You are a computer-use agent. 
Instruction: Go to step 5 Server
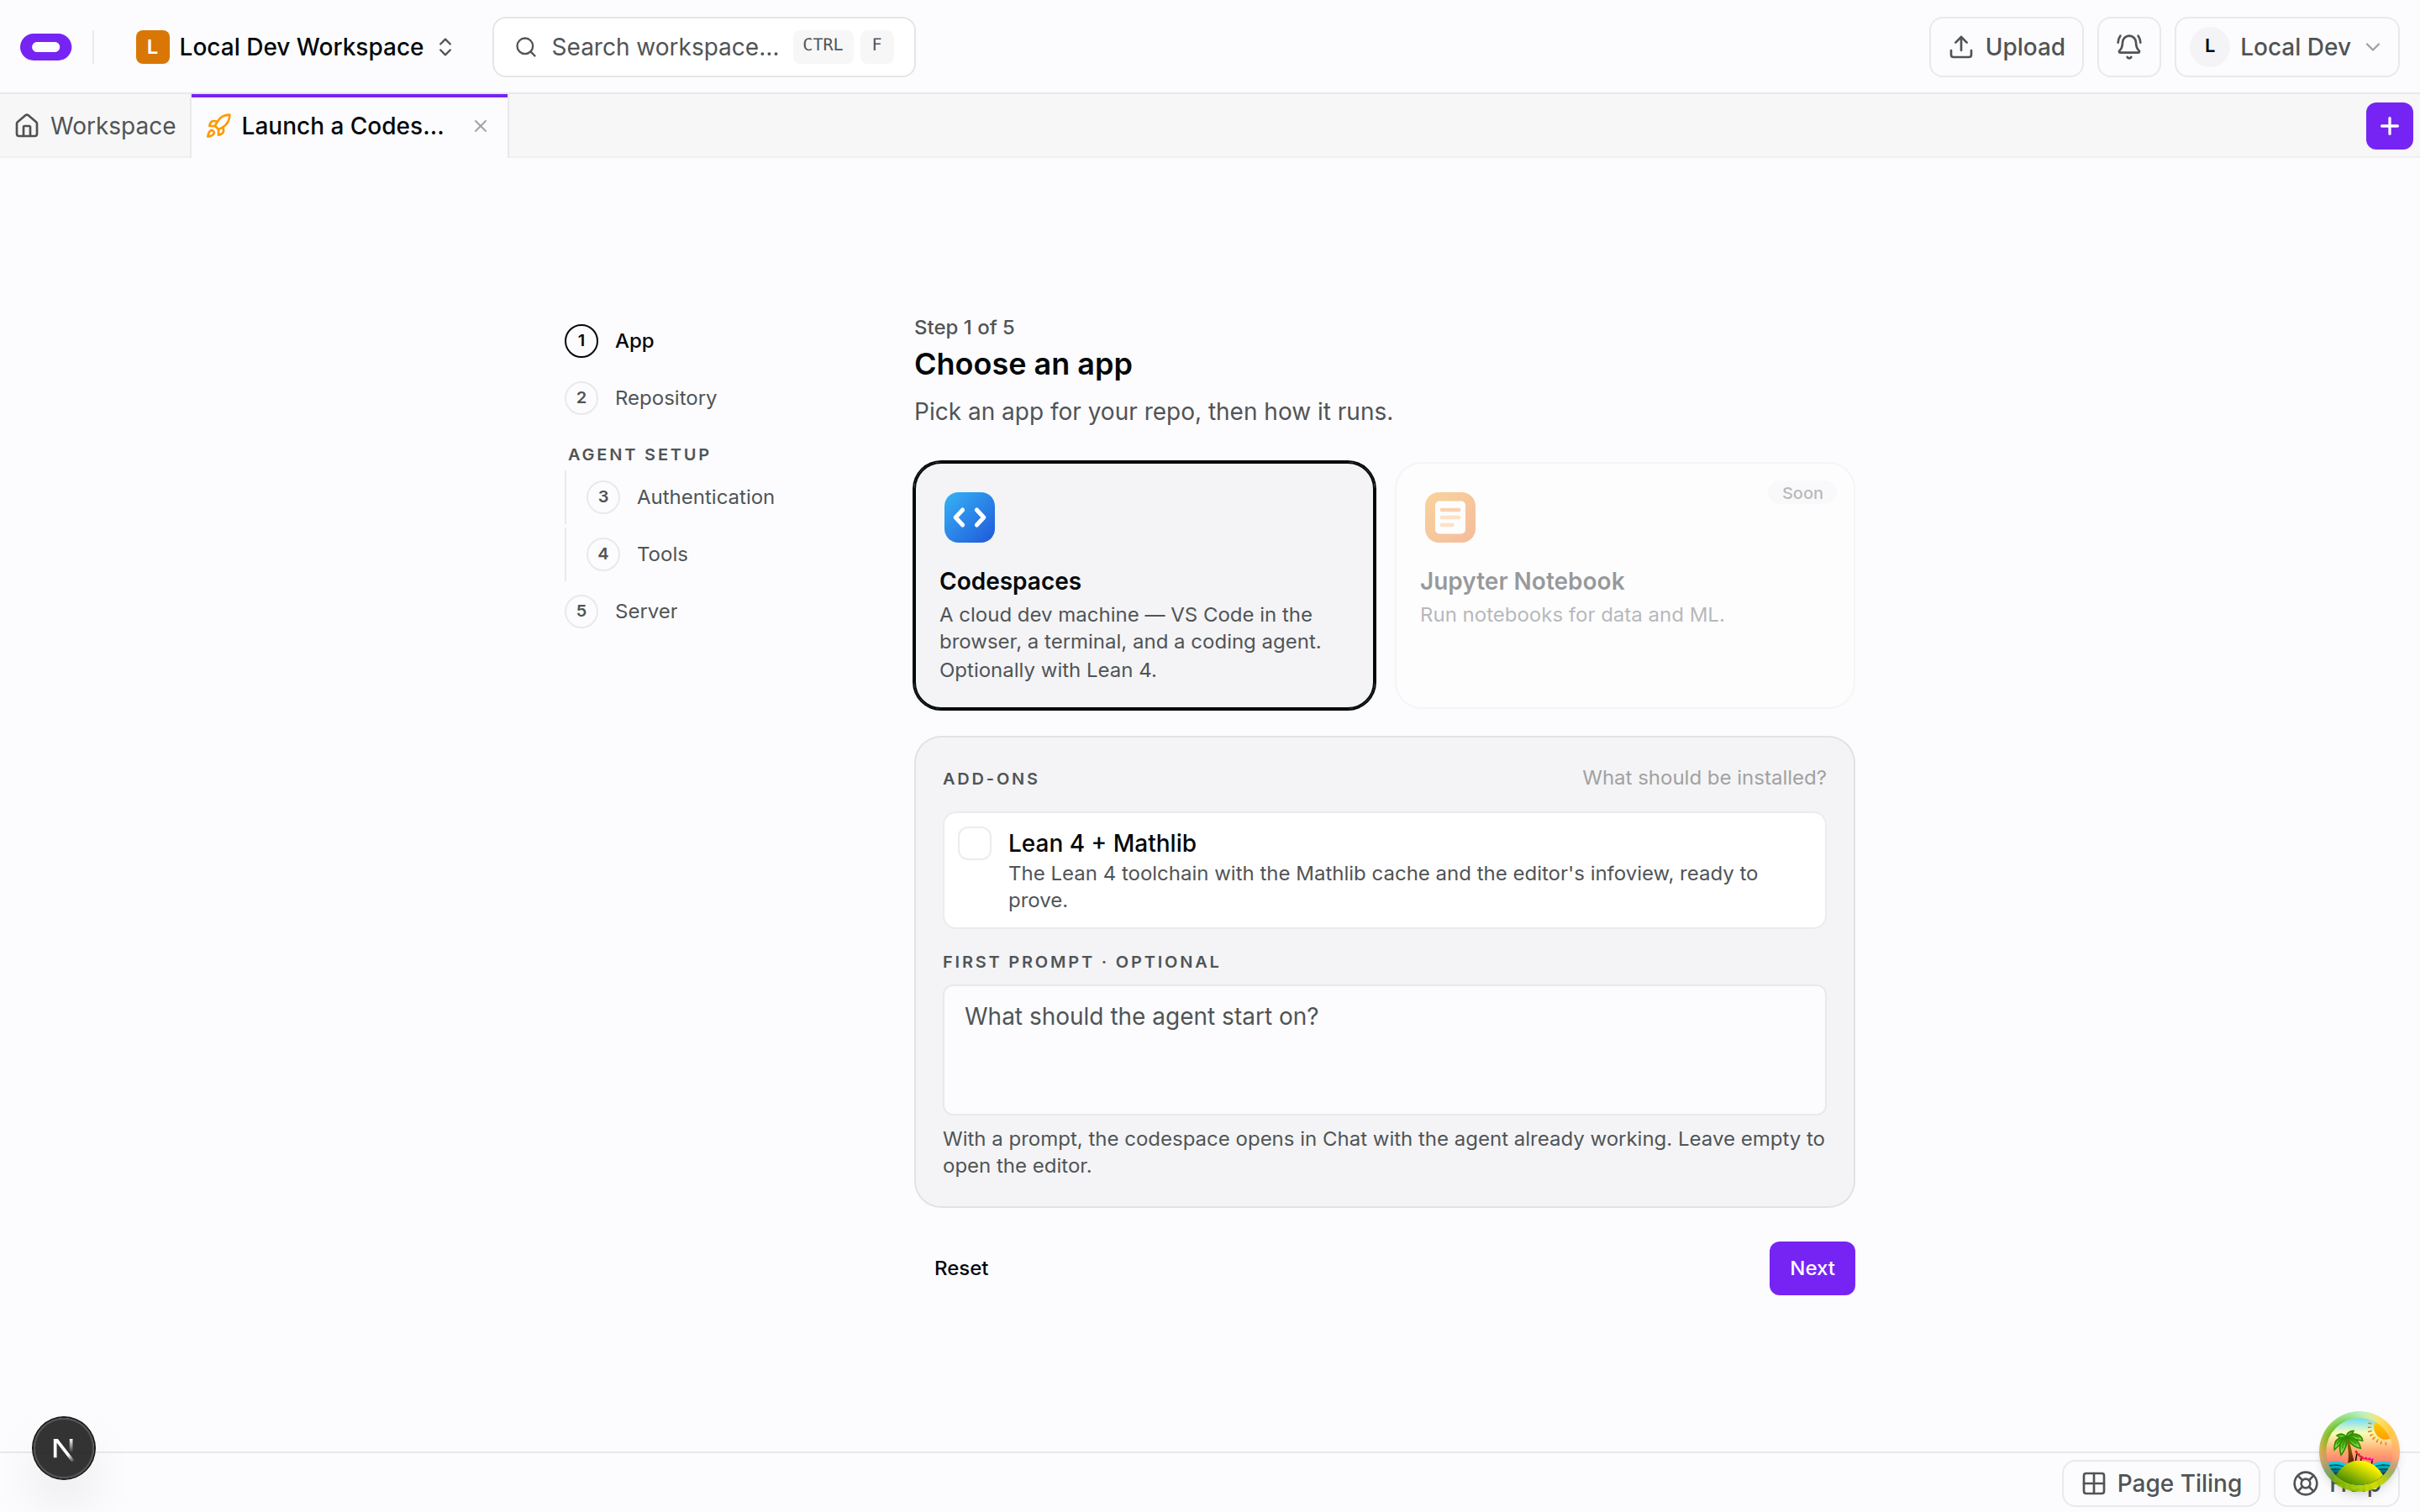click(621, 611)
